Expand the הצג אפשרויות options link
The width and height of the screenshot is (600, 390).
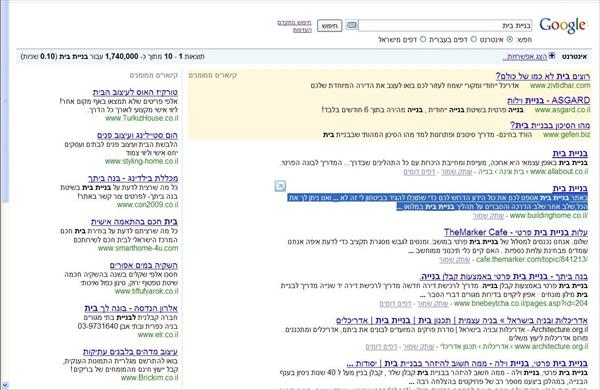525,57
